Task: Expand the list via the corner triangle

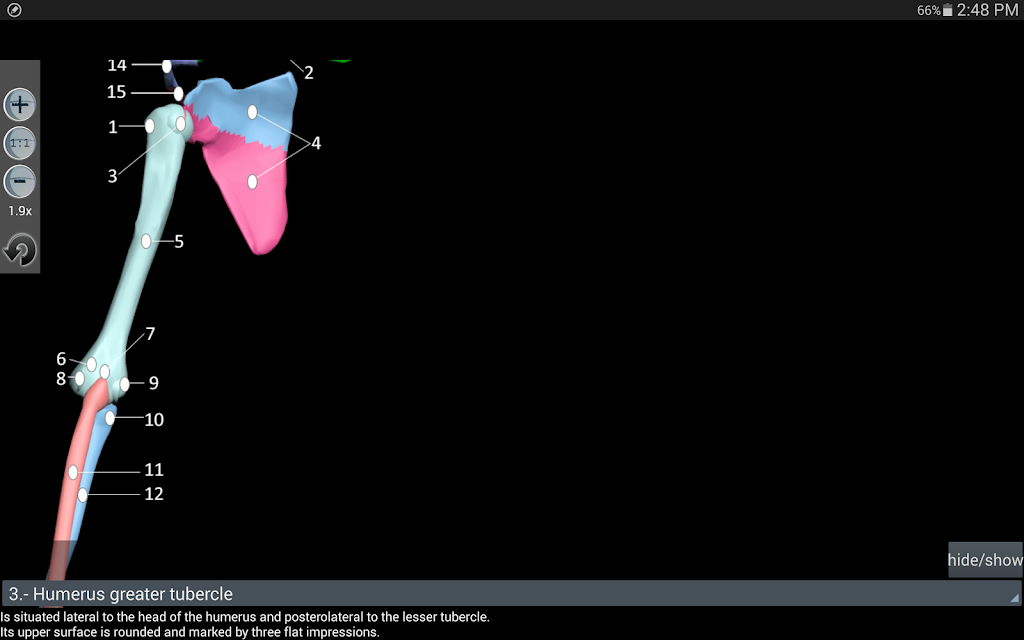Action: [1014, 598]
